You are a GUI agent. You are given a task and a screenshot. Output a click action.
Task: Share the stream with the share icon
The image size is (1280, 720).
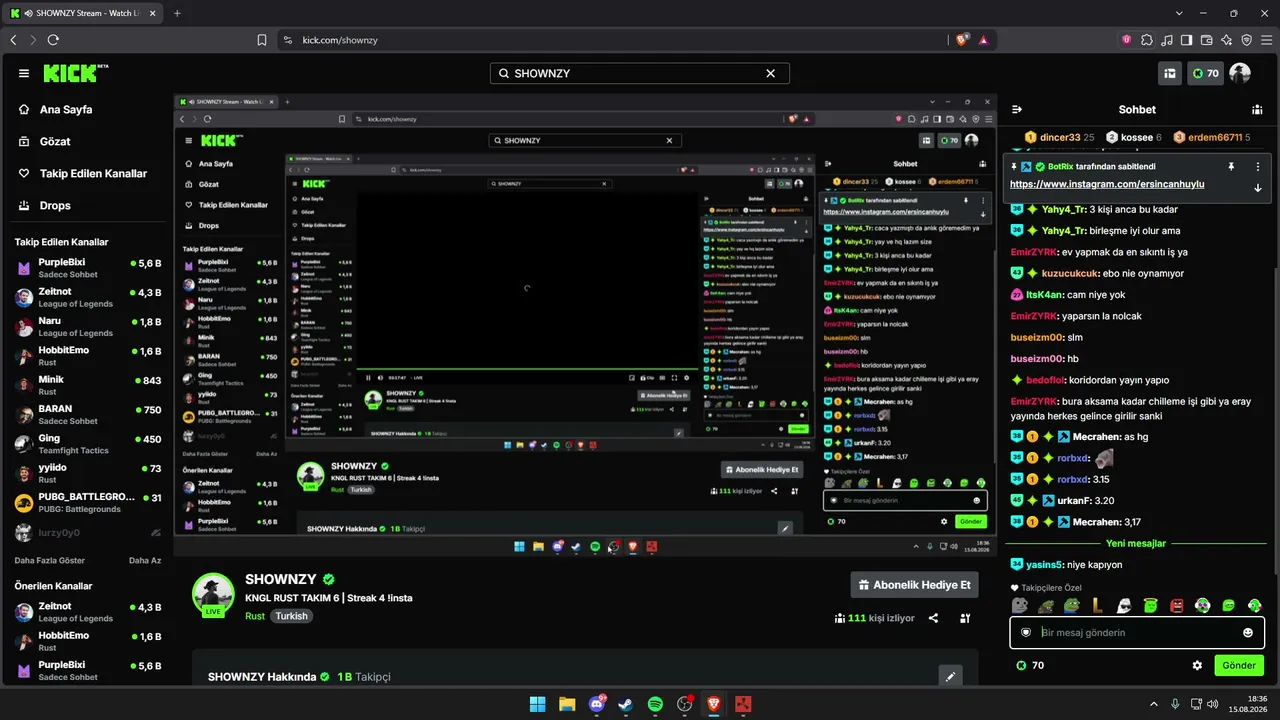pyautogui.click(x=933, y=618)
